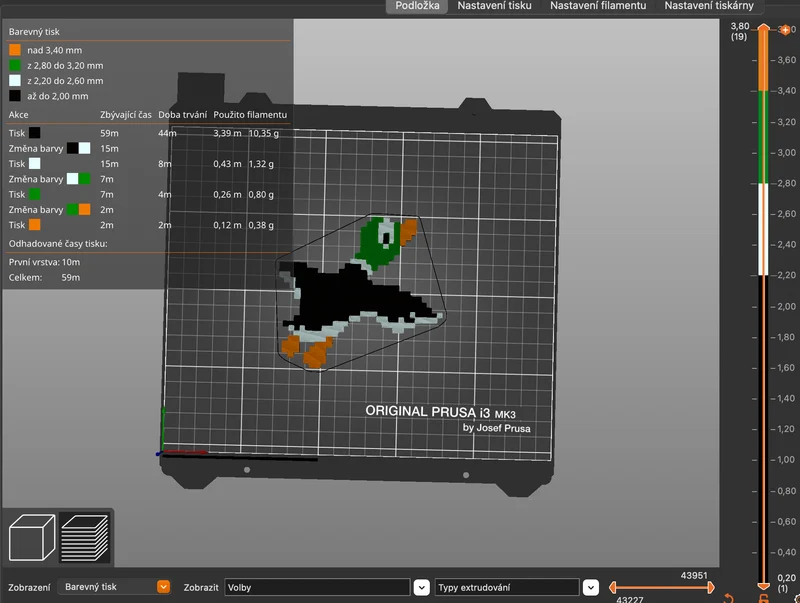Switch to the Nastavení filamentu tab
This screenshot has height=603, width=800.
click(597, 6)
